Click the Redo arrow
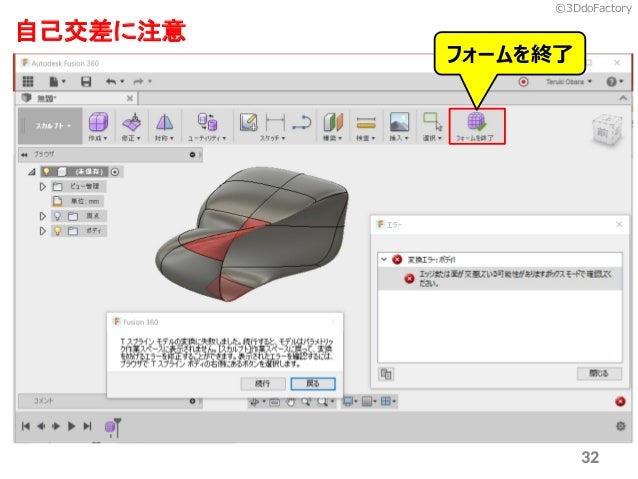Viewport: 638px width, 479px height. tap(138, 82)
